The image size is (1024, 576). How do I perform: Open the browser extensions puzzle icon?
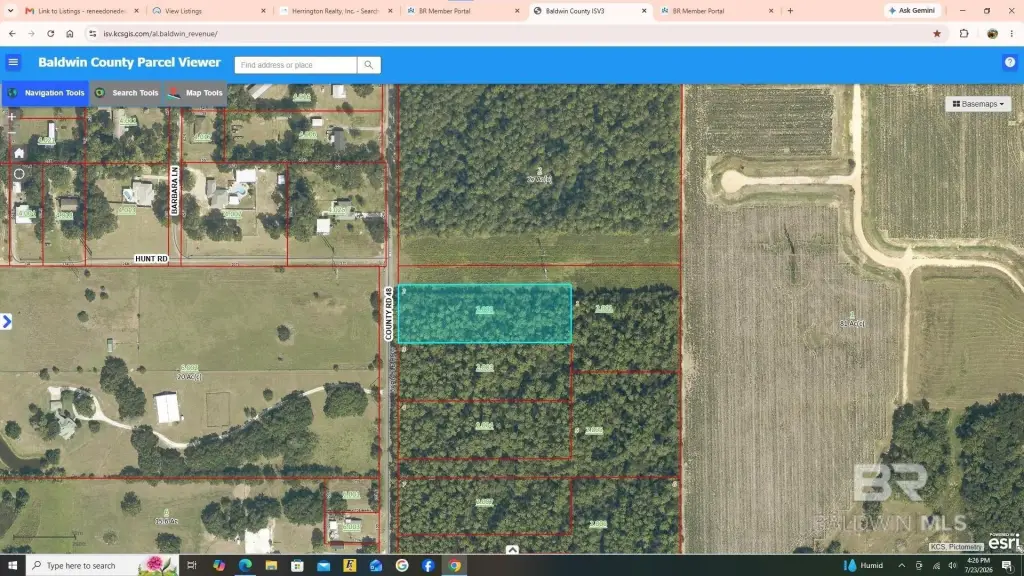(x=964, y=34)
